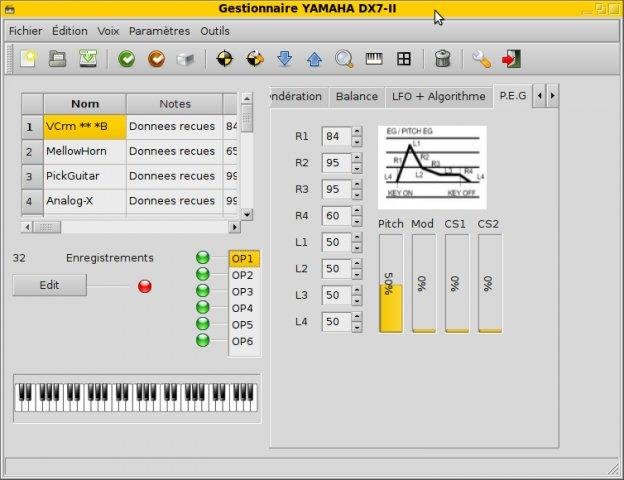Toggle the green LED for OP5
This screenshot has width=624, height=480.
click(203, 324)
